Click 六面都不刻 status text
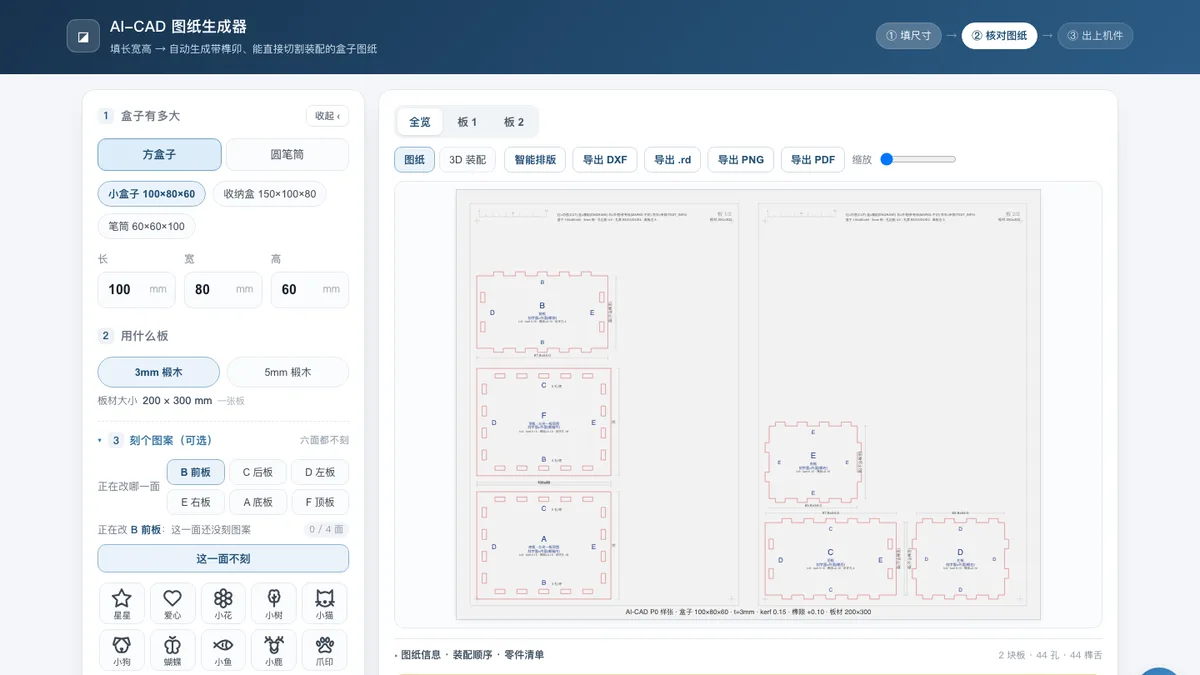1200x675 pixels. click(324, 440)
